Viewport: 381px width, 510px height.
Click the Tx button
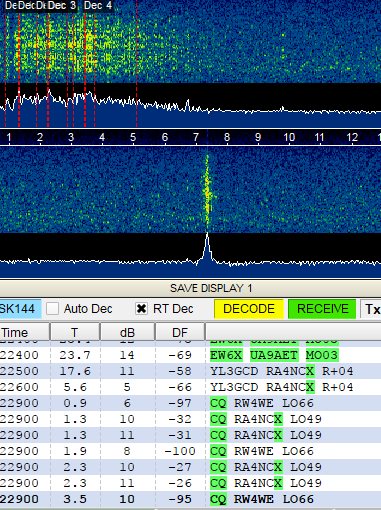pos(371,309)
